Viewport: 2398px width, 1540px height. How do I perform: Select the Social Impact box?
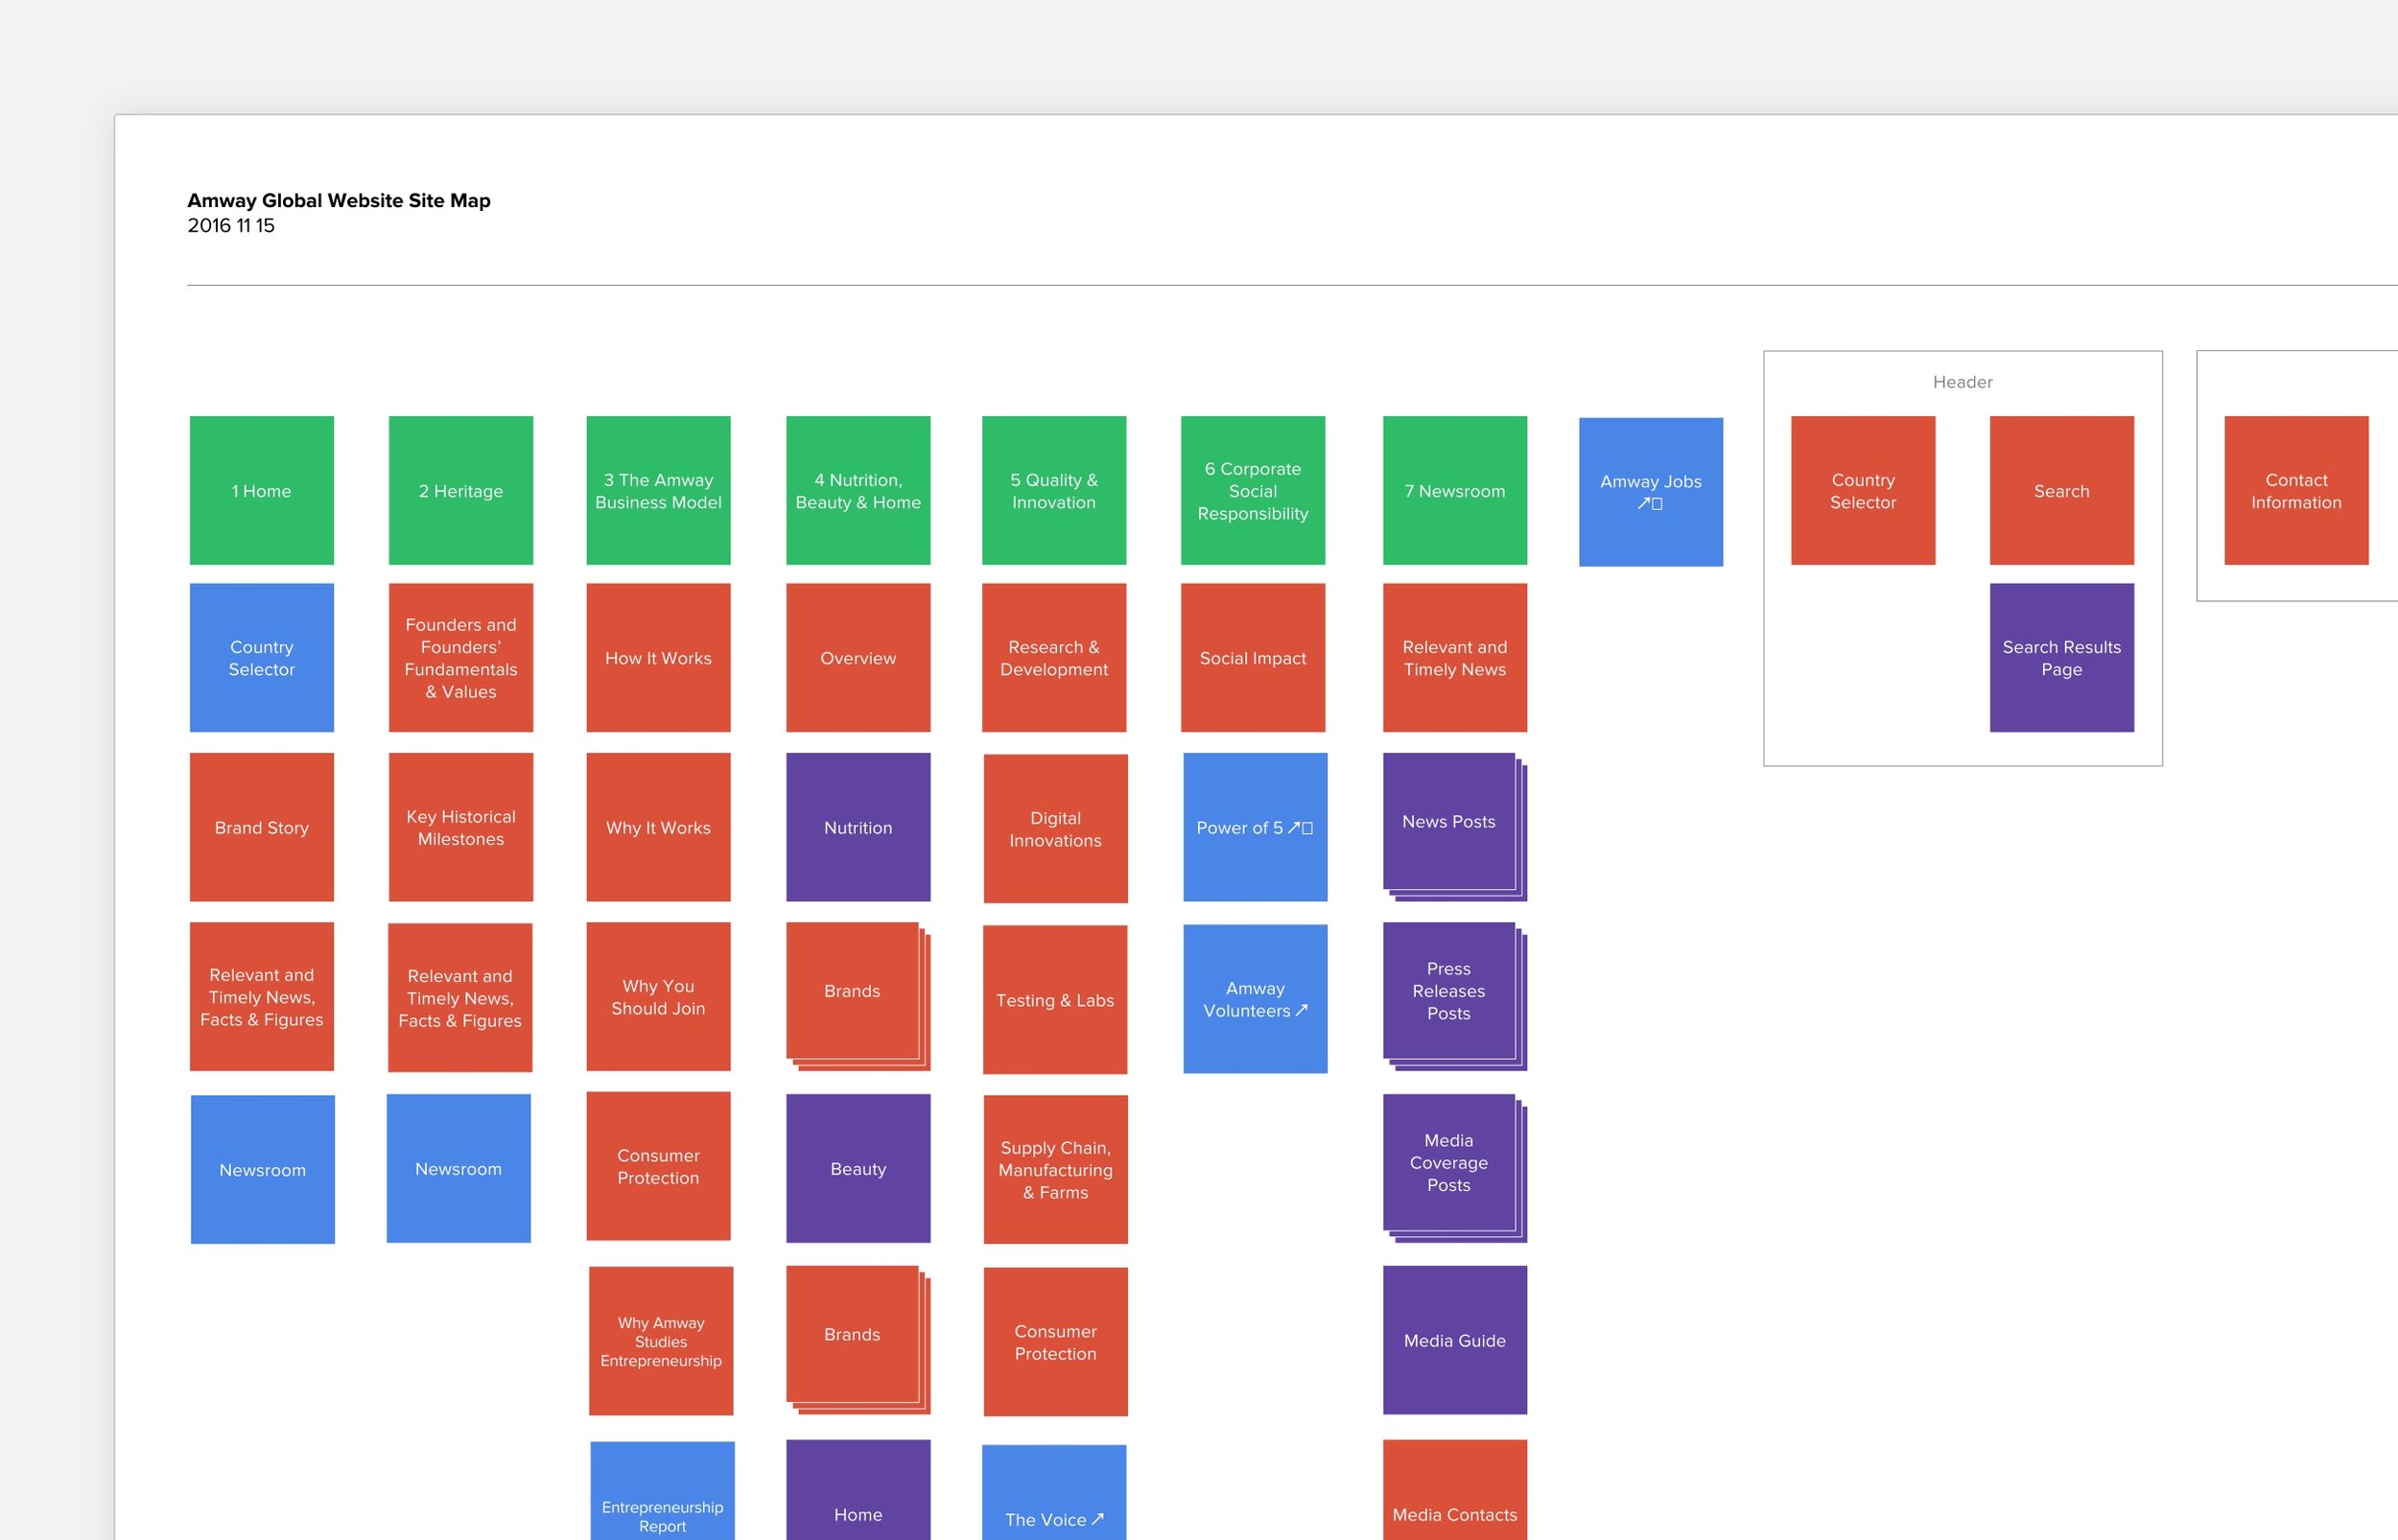(x=1253, y=658)
